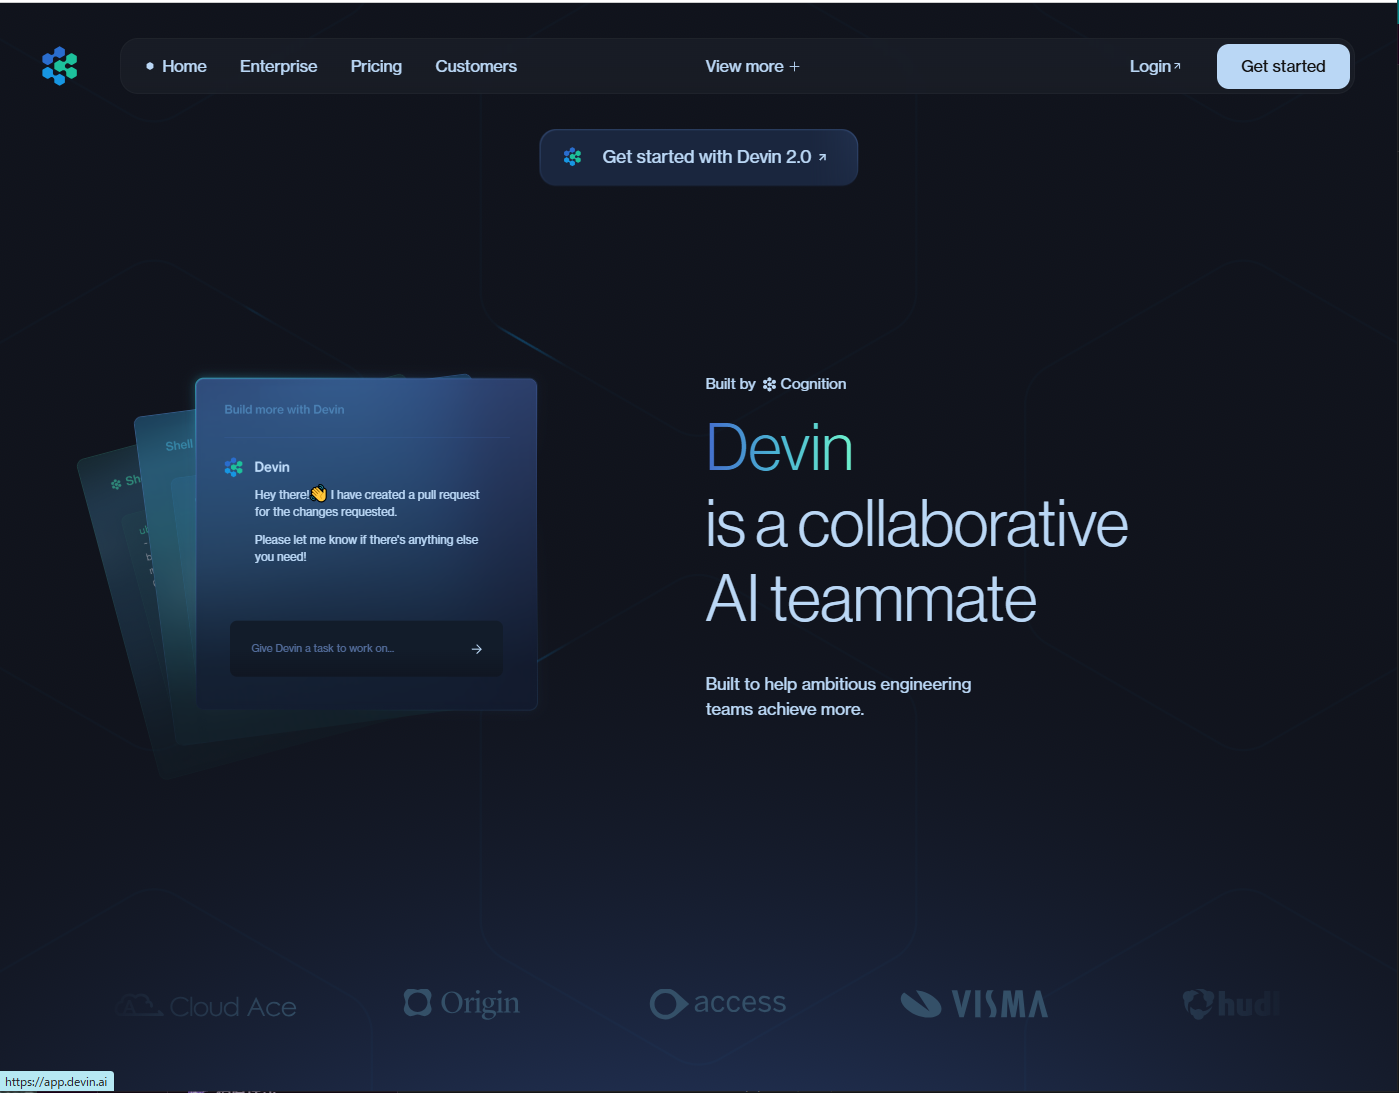Click the 'AI teammate' headline text
Viewport: 1399px width, 1093px height.
(x=871, y=599)
